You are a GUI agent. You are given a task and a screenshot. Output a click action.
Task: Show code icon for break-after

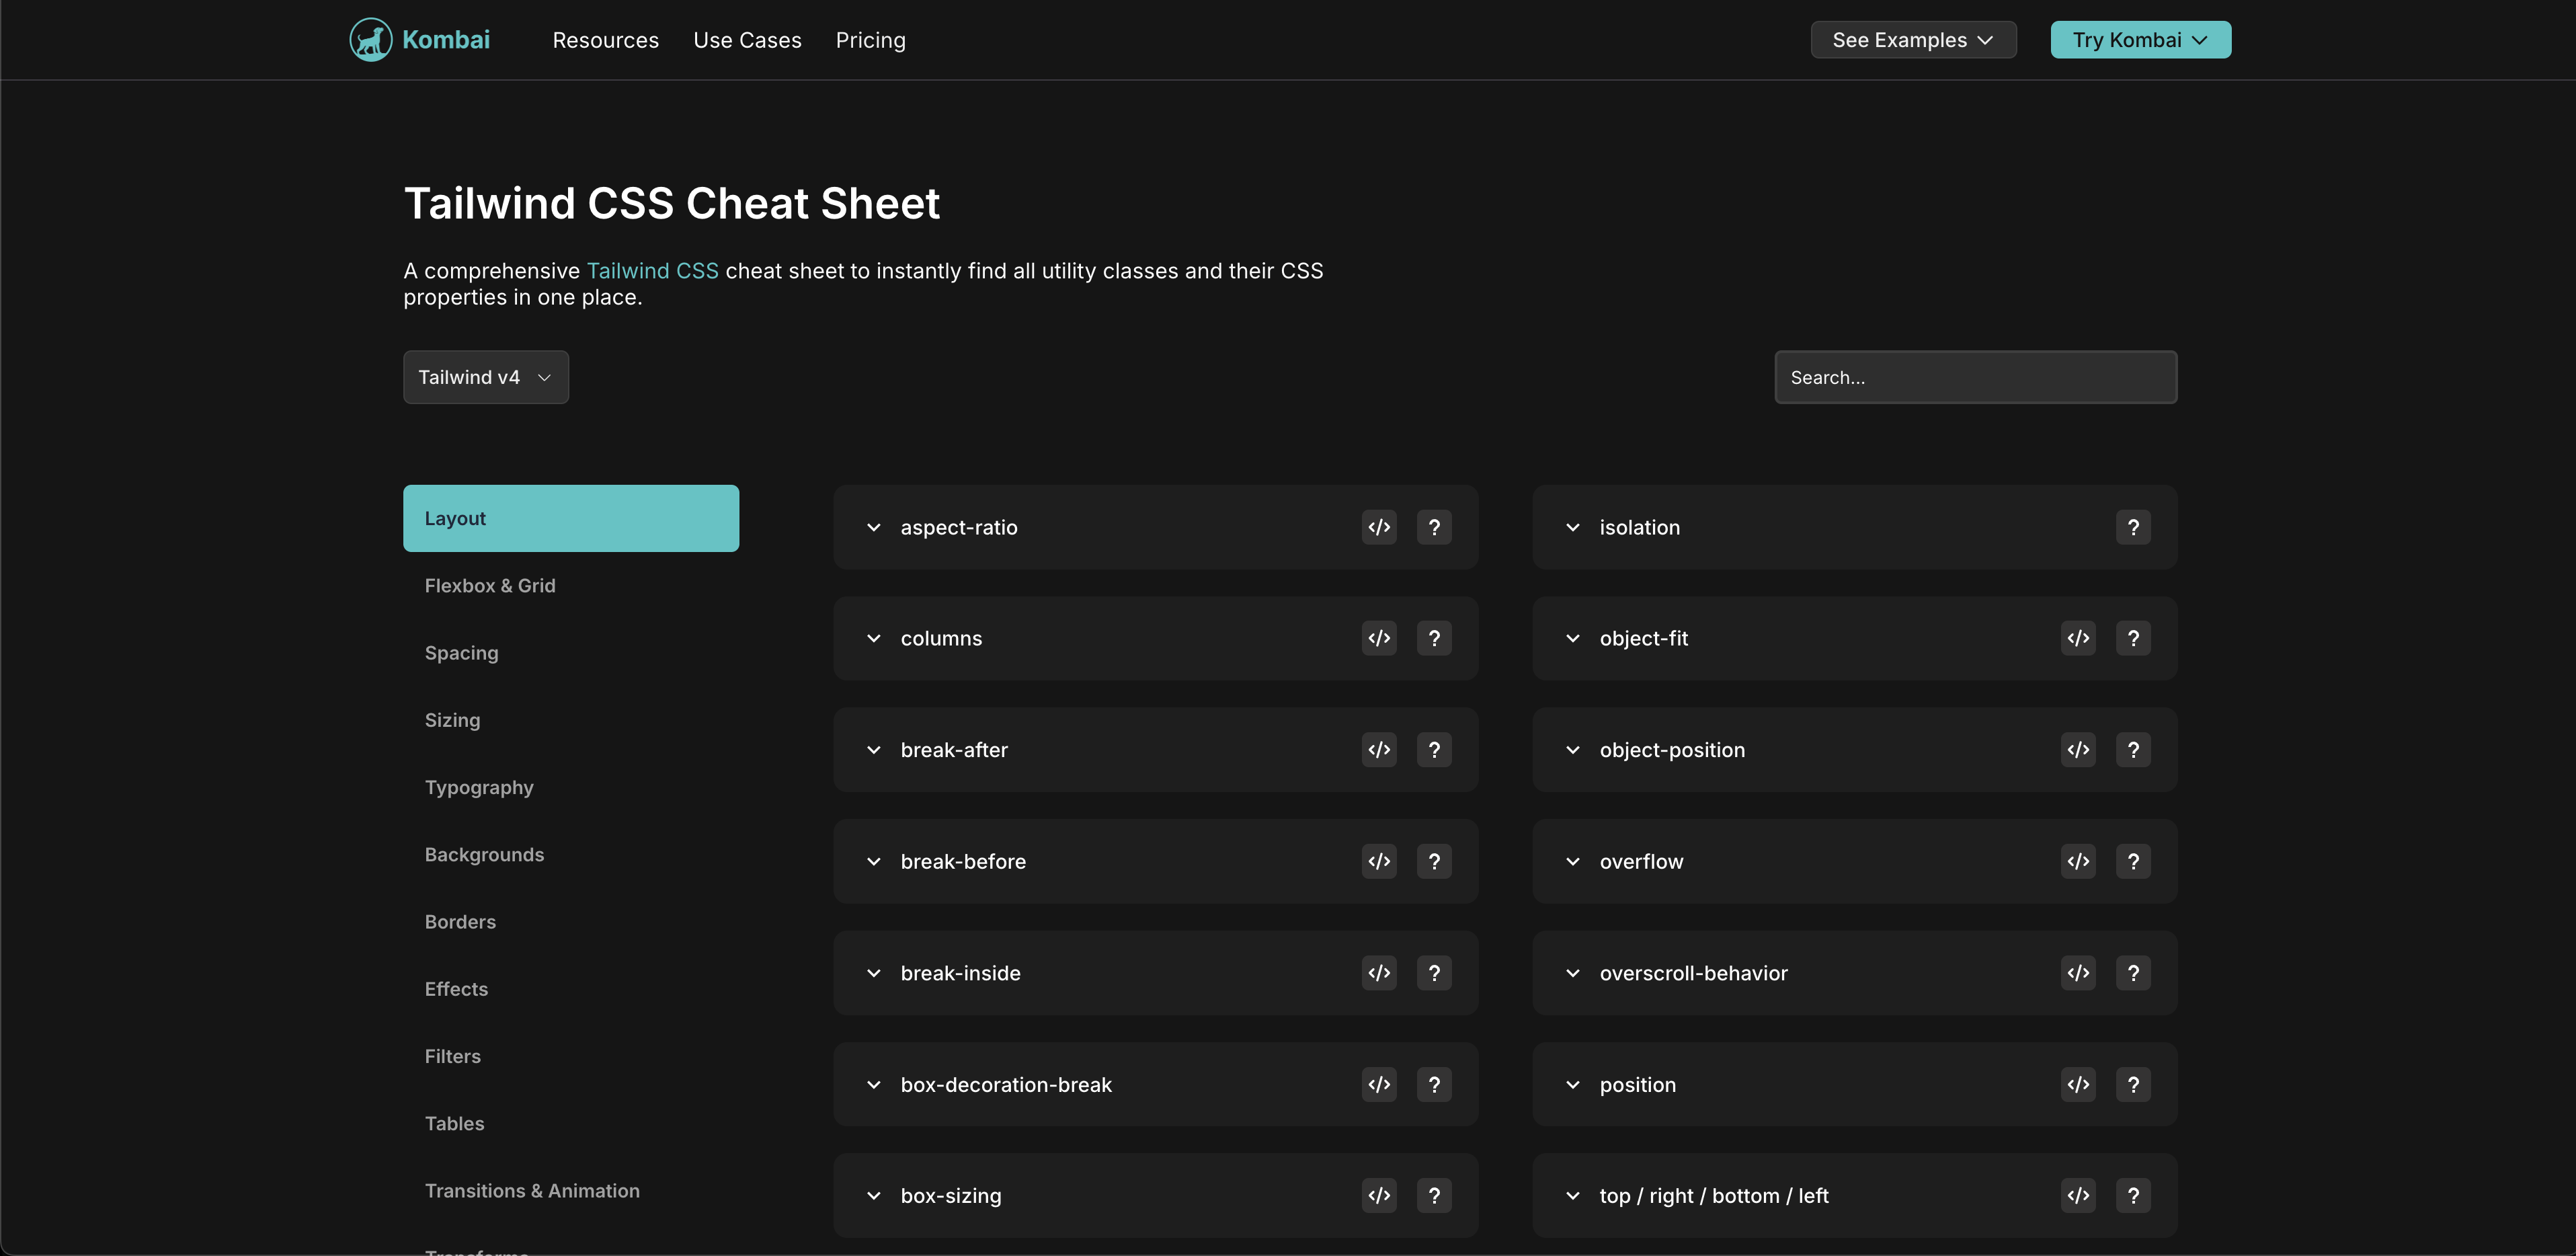pyautogui.click(x=1379, y=750)
